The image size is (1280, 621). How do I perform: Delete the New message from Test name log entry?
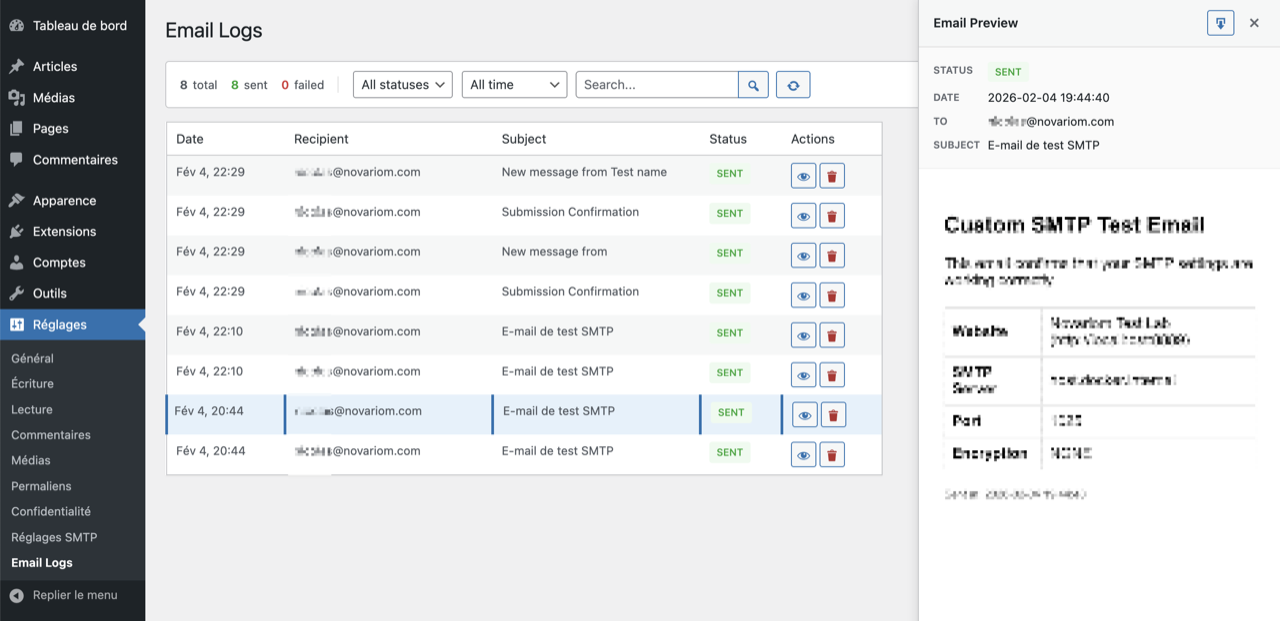pyautogui.click(x=832, y=175)
